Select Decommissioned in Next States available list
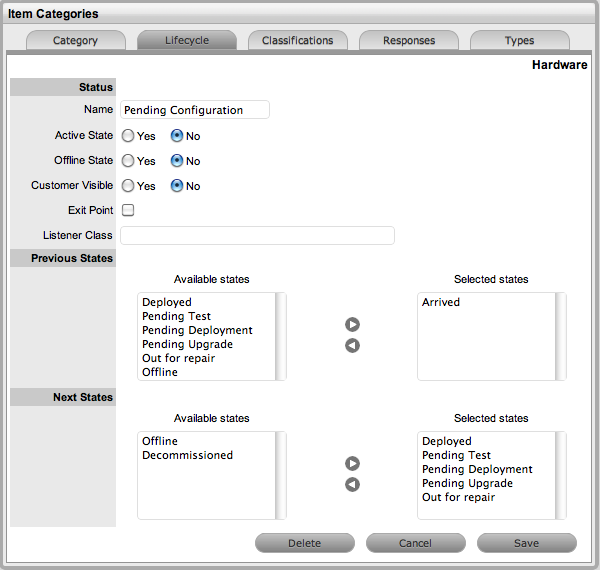Viewport: 600px width, 570px height. point(187,455)
